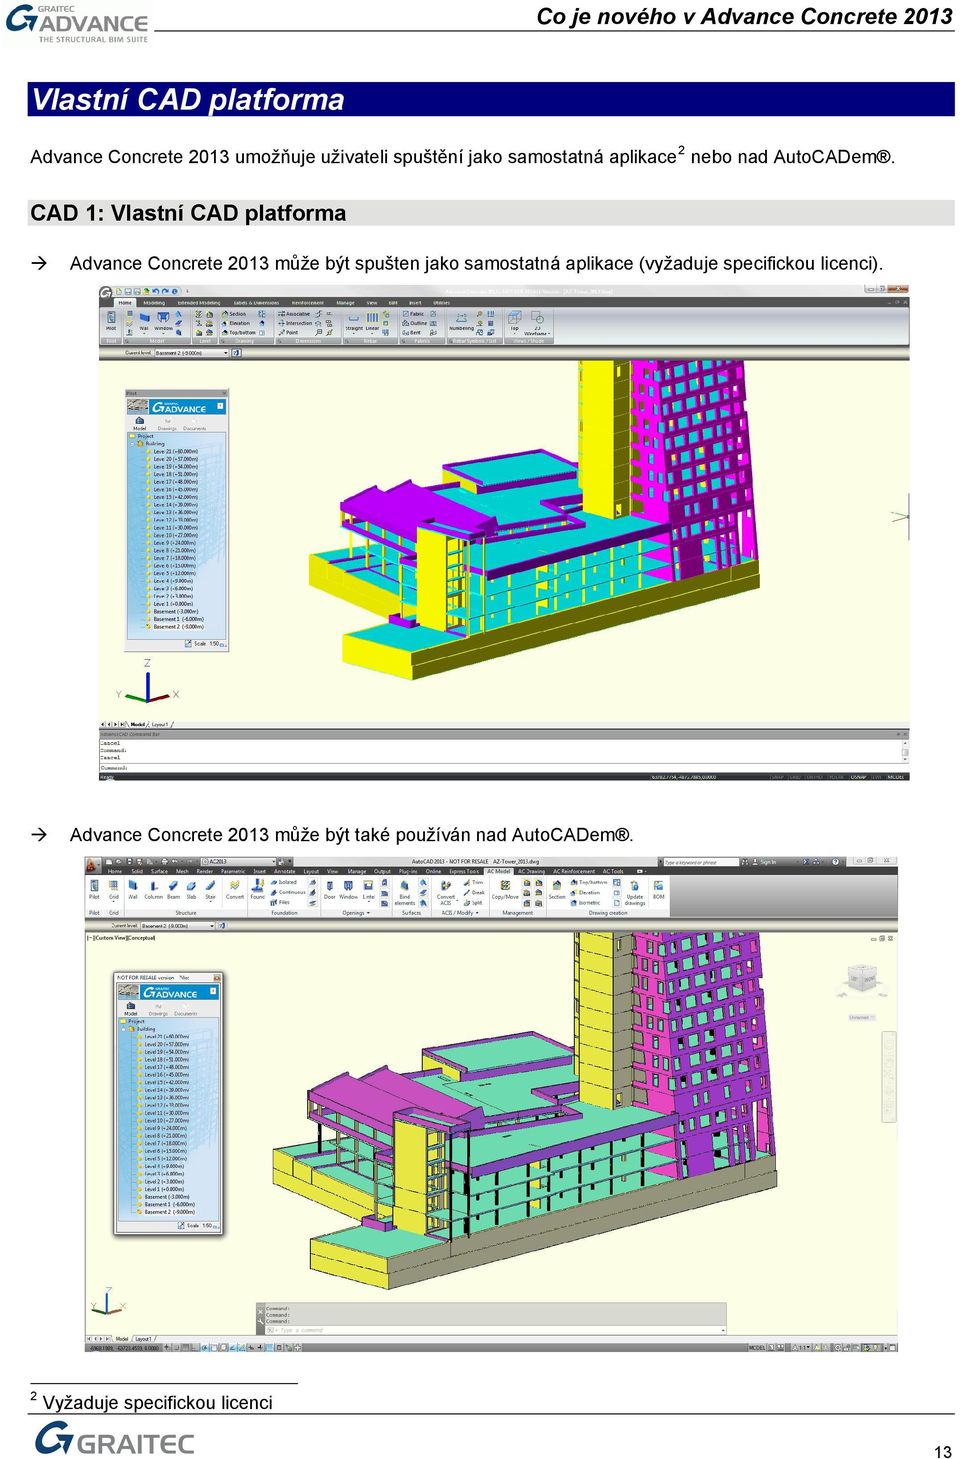Open the Modeling ribbon tab in upper screenshot
The height and width of the screenshot is (1459, 960).
pyautogui.click(x=153, y=303)
